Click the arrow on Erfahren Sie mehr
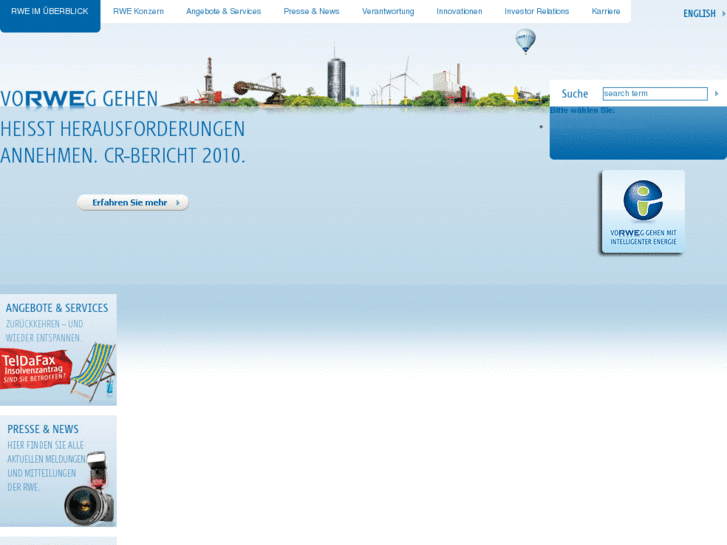 point(178,203)
